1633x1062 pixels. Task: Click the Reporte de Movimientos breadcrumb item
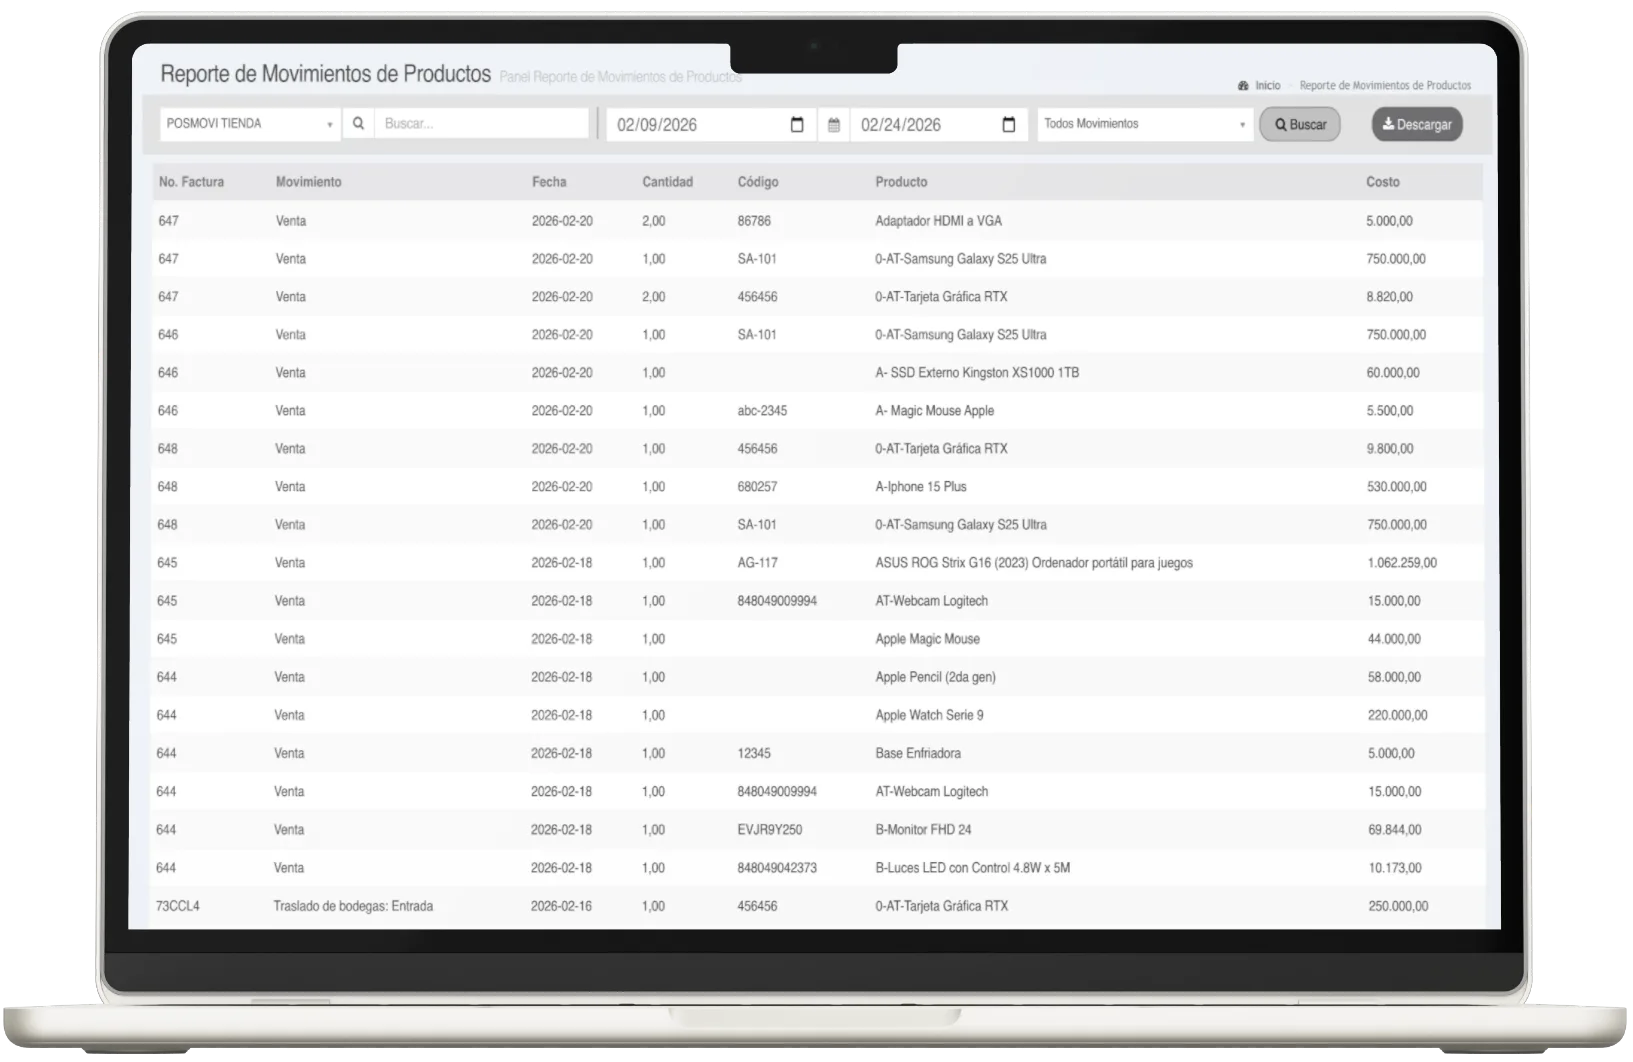pos(1384,86)
